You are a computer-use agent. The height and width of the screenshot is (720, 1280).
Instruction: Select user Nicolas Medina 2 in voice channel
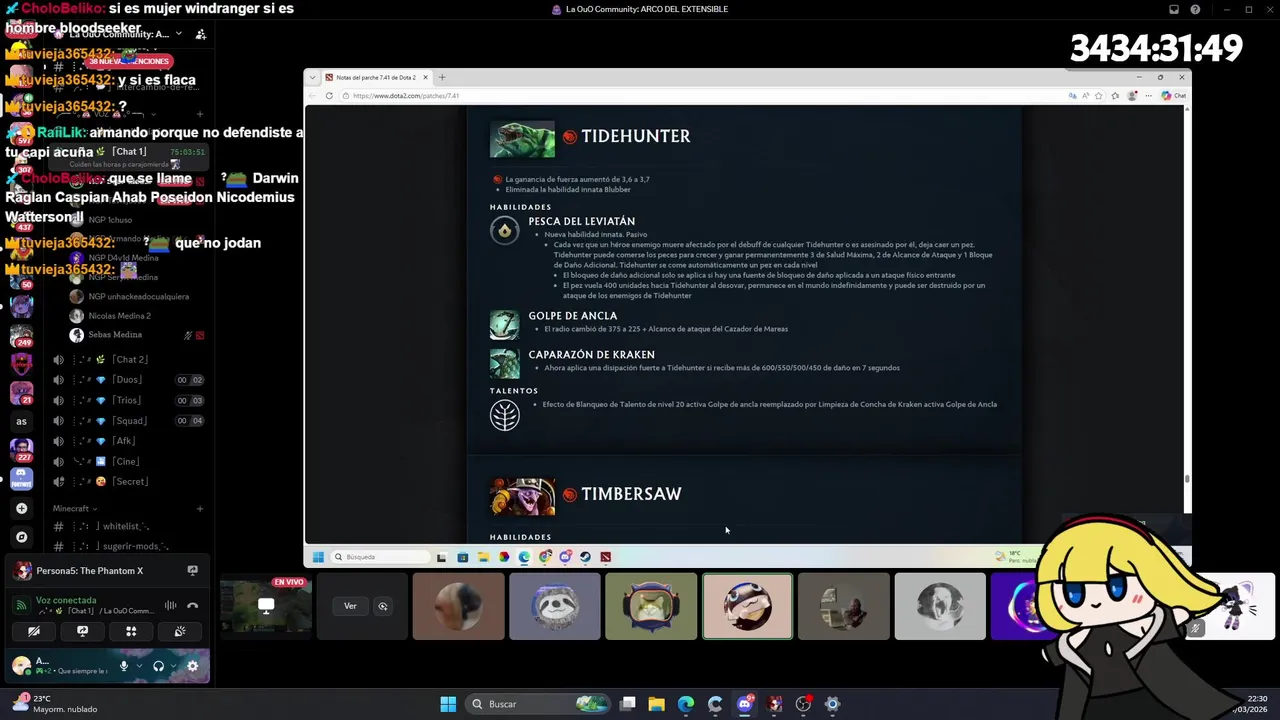coord(118,315)
